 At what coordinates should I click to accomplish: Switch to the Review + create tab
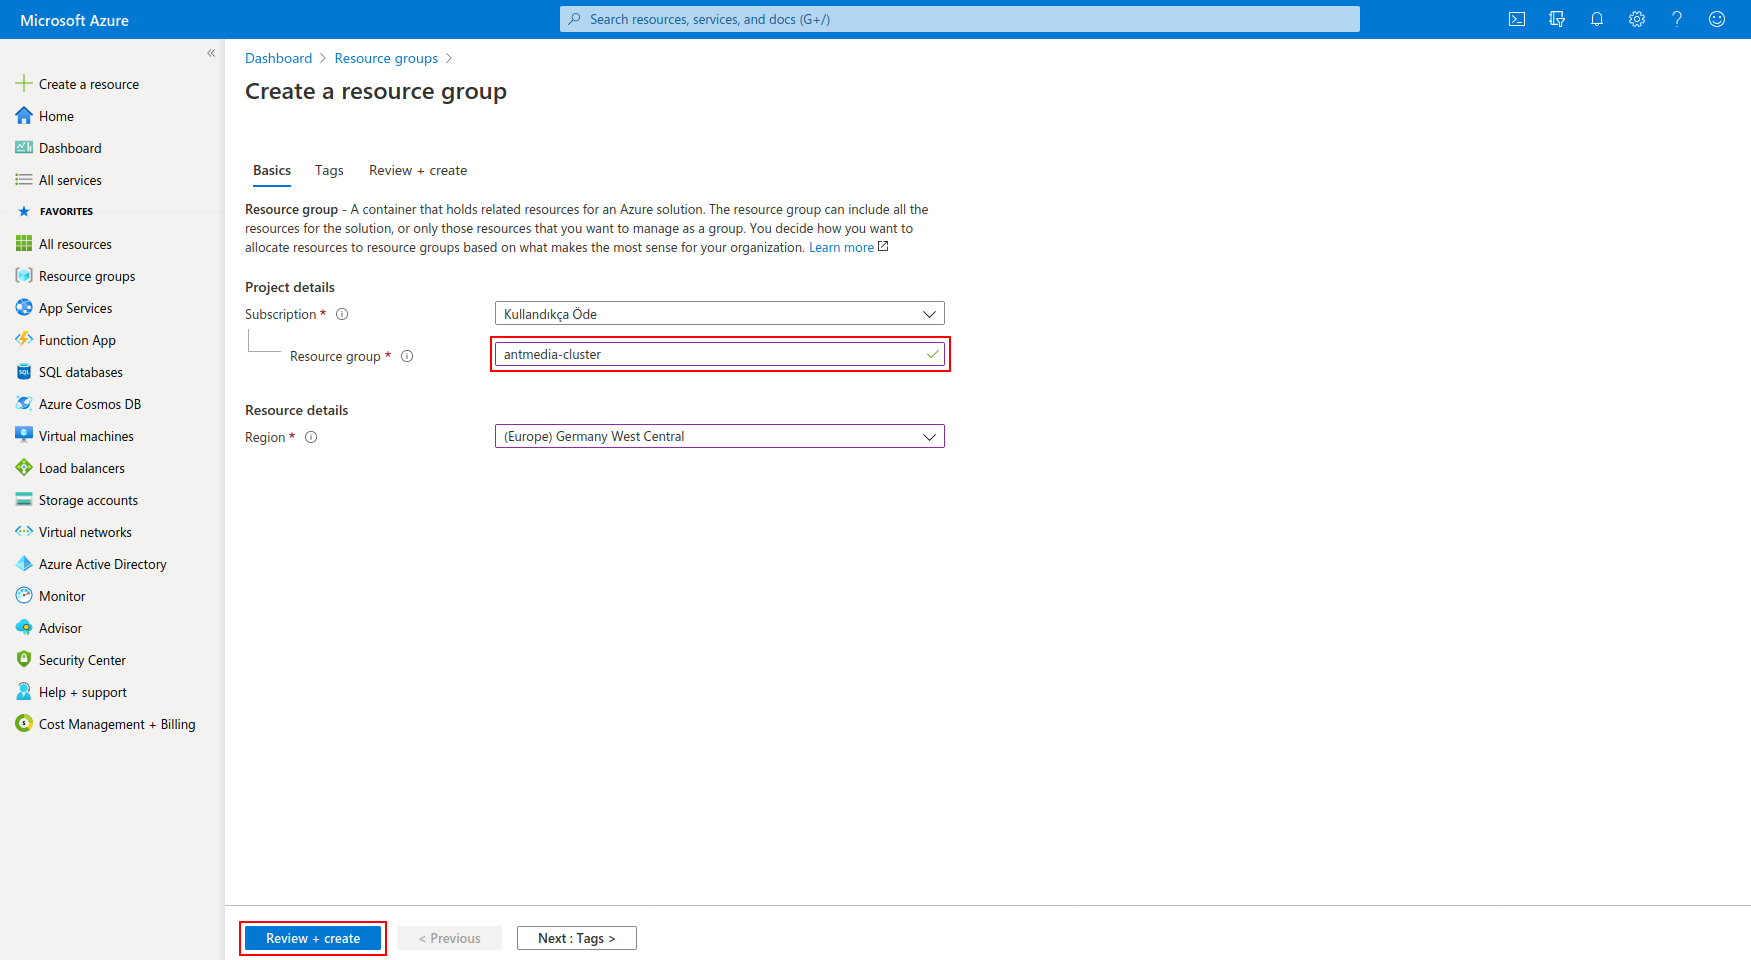point(418,170)
